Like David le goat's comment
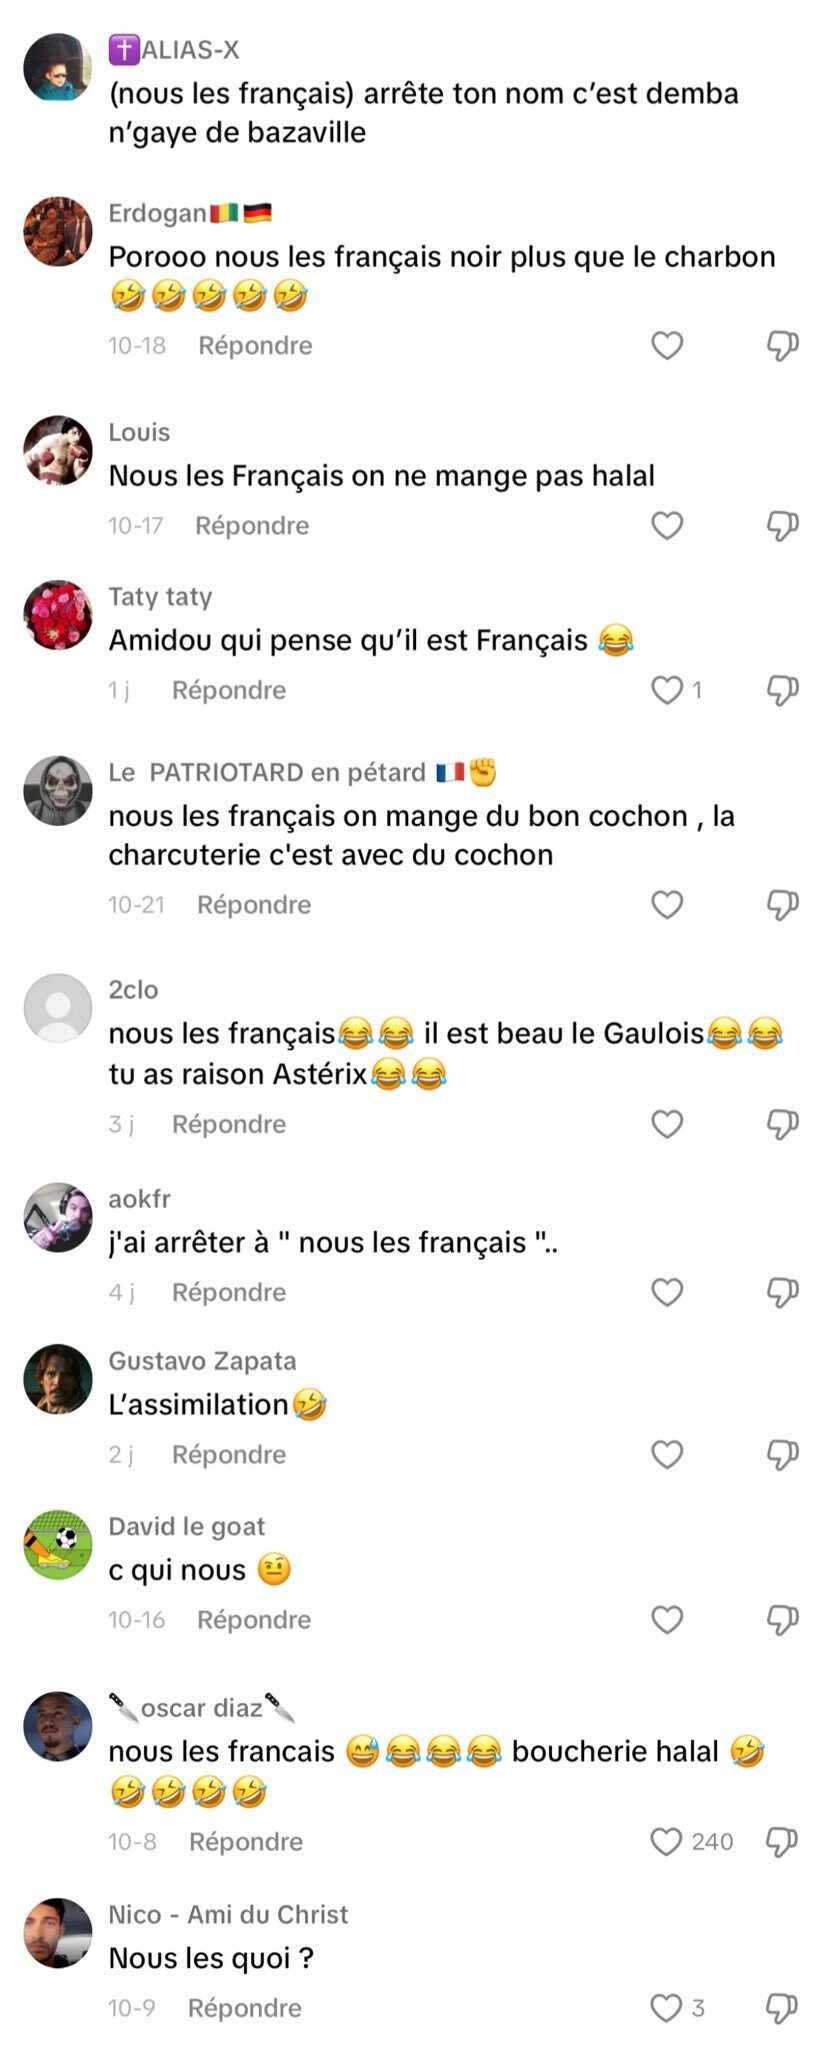This screenshot has height=2048, width=827. (x=667, y=1620)
